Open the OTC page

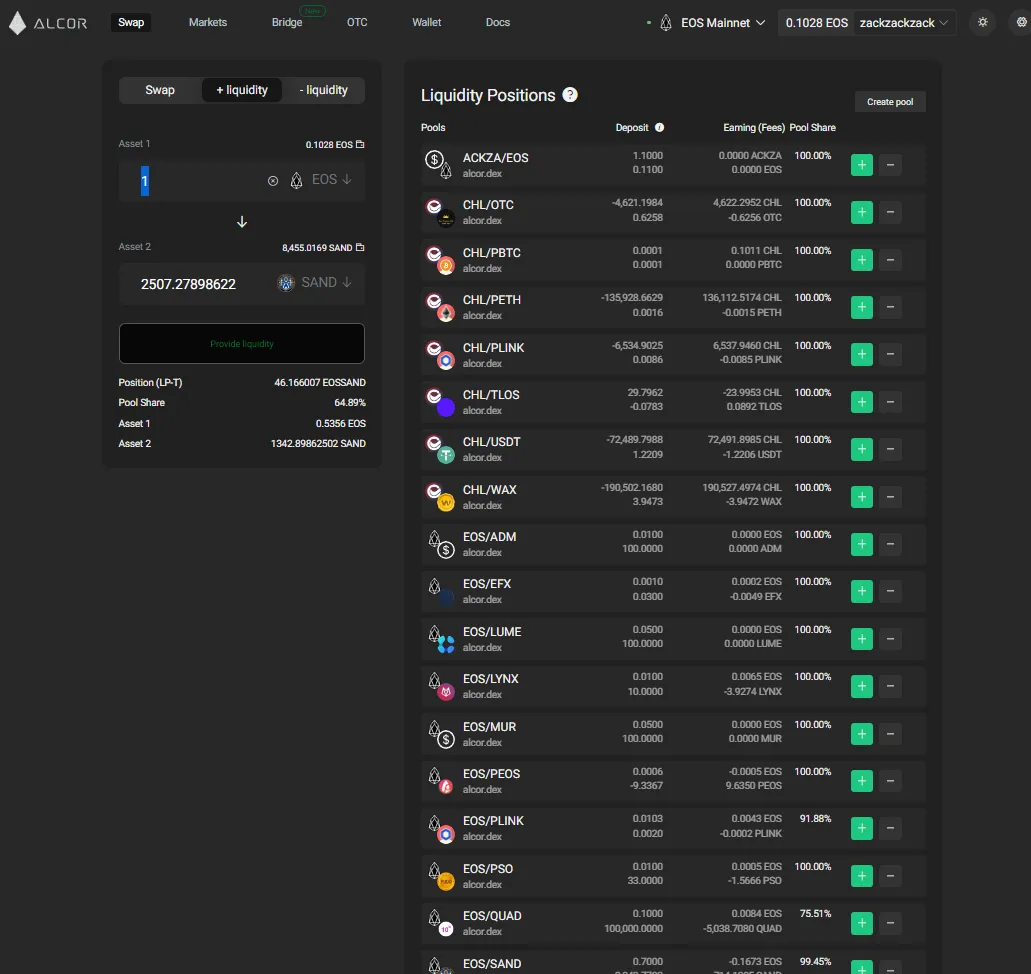point(357,22)
